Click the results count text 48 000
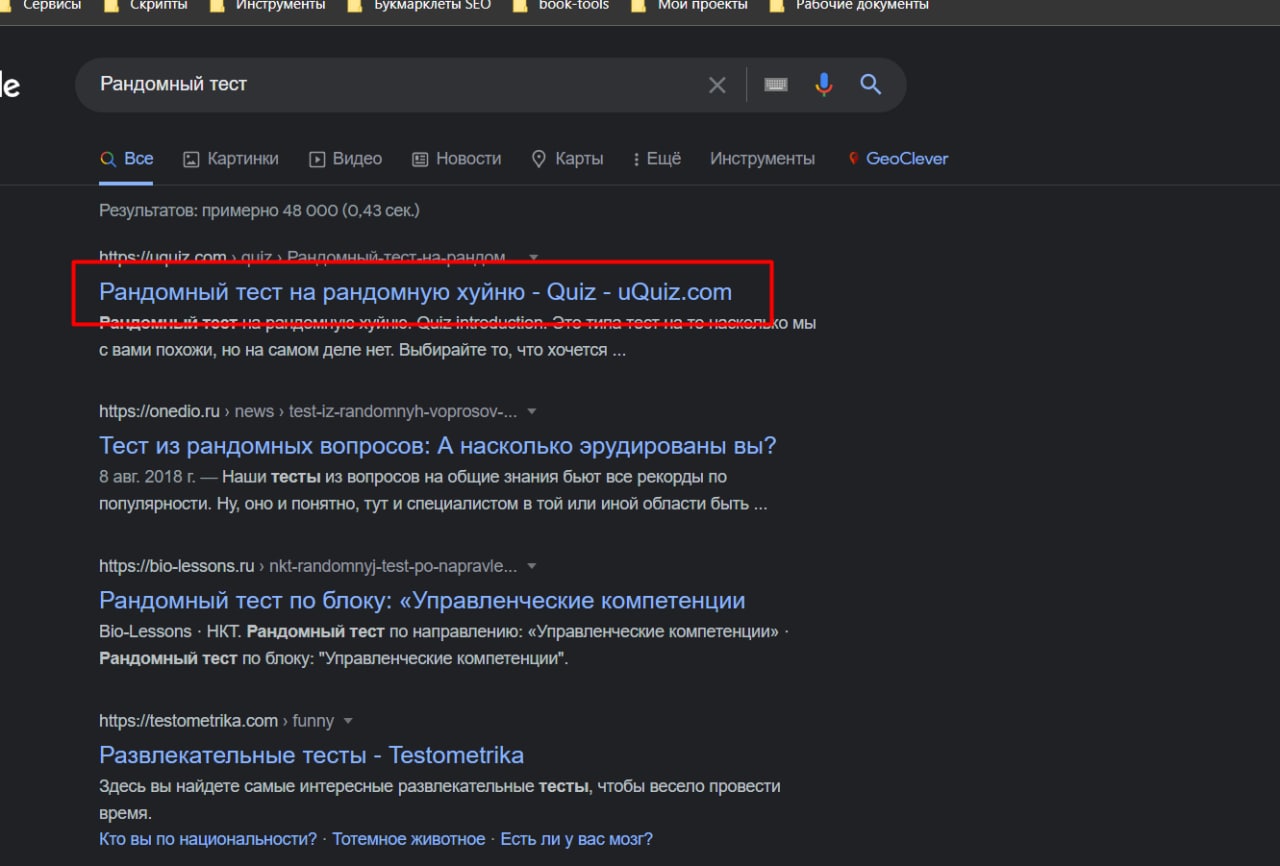The height and width of the screenshot is (866, 1280). pyautogui.click(x=259, y=211)
